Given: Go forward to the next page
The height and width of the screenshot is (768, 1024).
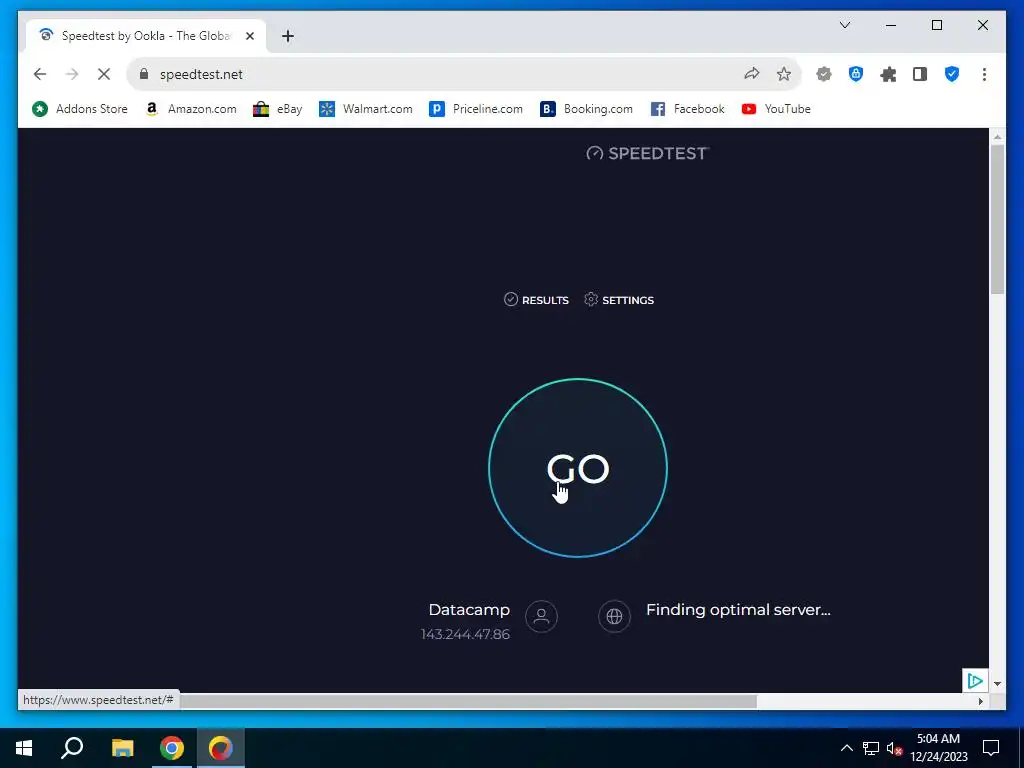Looking at the screenshot, I should (72, 74).
